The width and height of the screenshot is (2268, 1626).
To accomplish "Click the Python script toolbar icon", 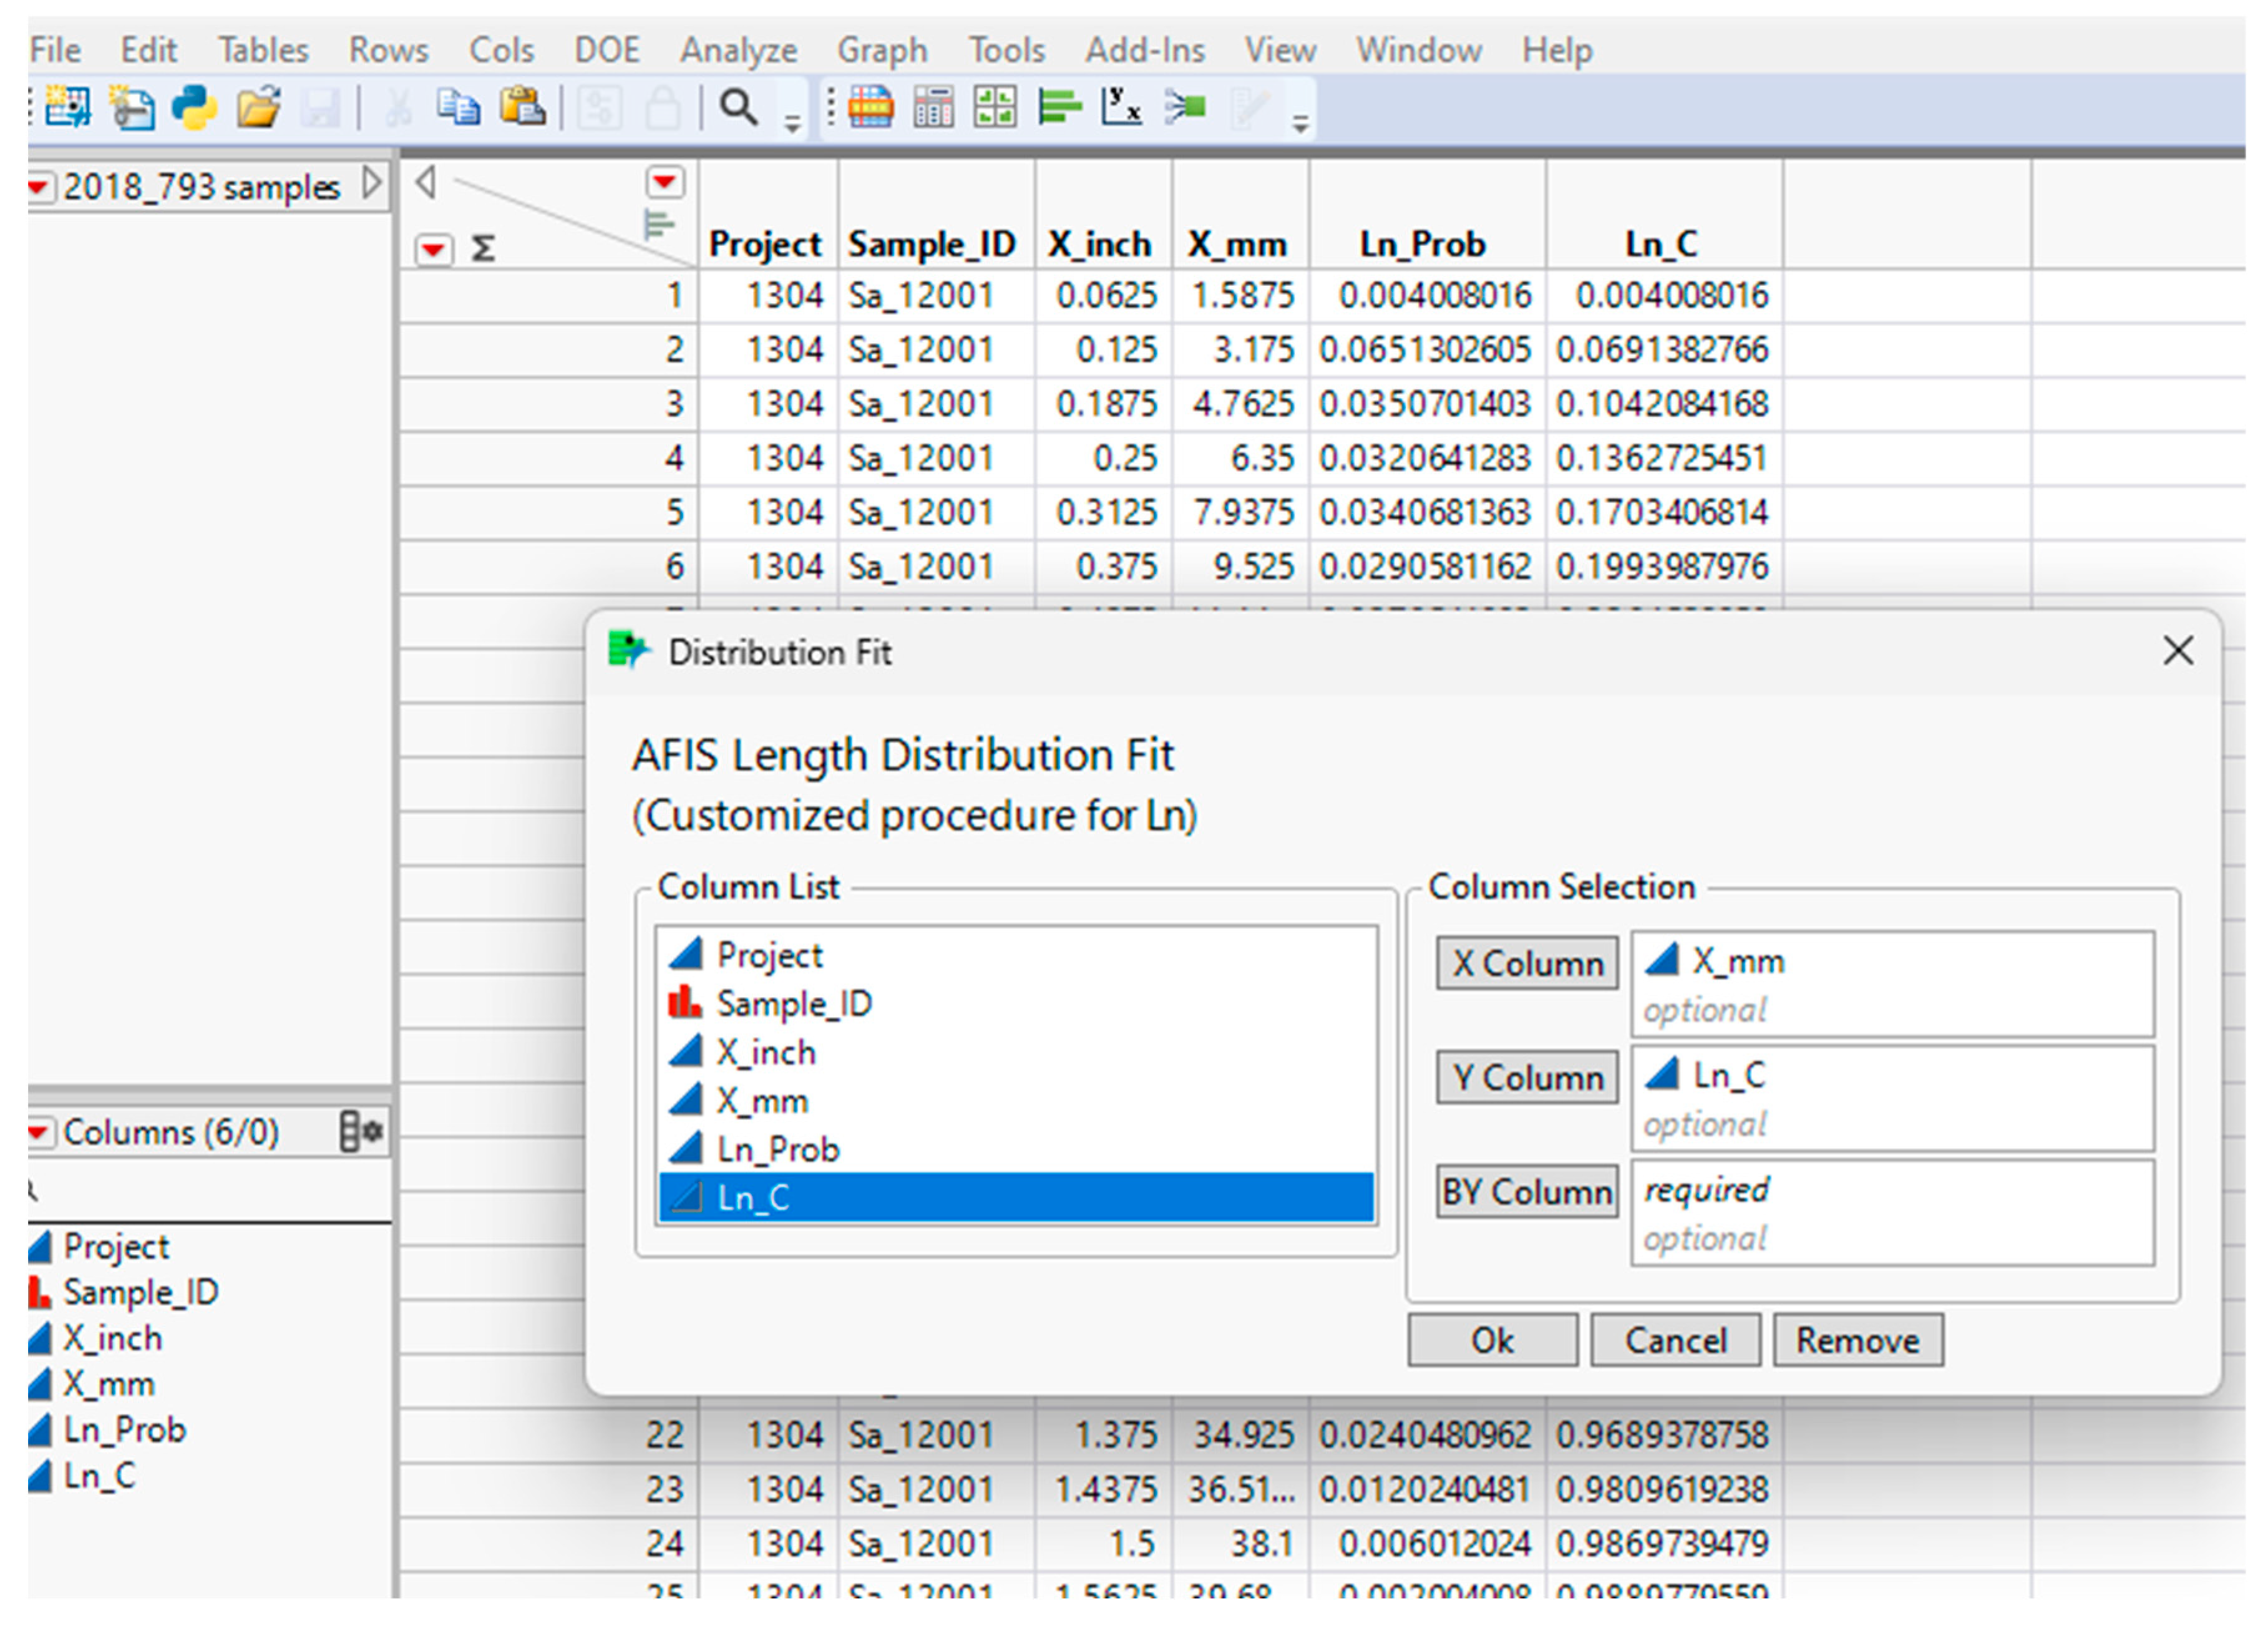I will pyautogui.click(x=194, y=107).
